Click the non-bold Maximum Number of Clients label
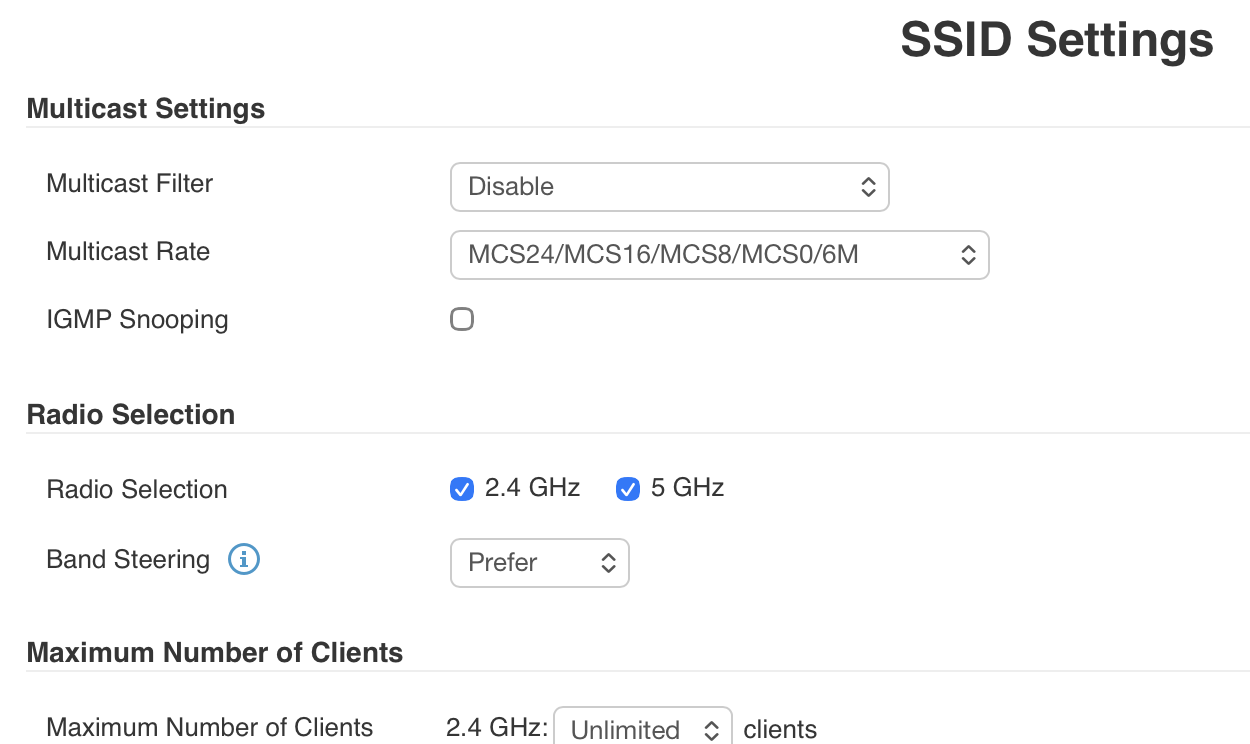The width and height of the screenshot is (1250, 744). (x=210, y=727)
